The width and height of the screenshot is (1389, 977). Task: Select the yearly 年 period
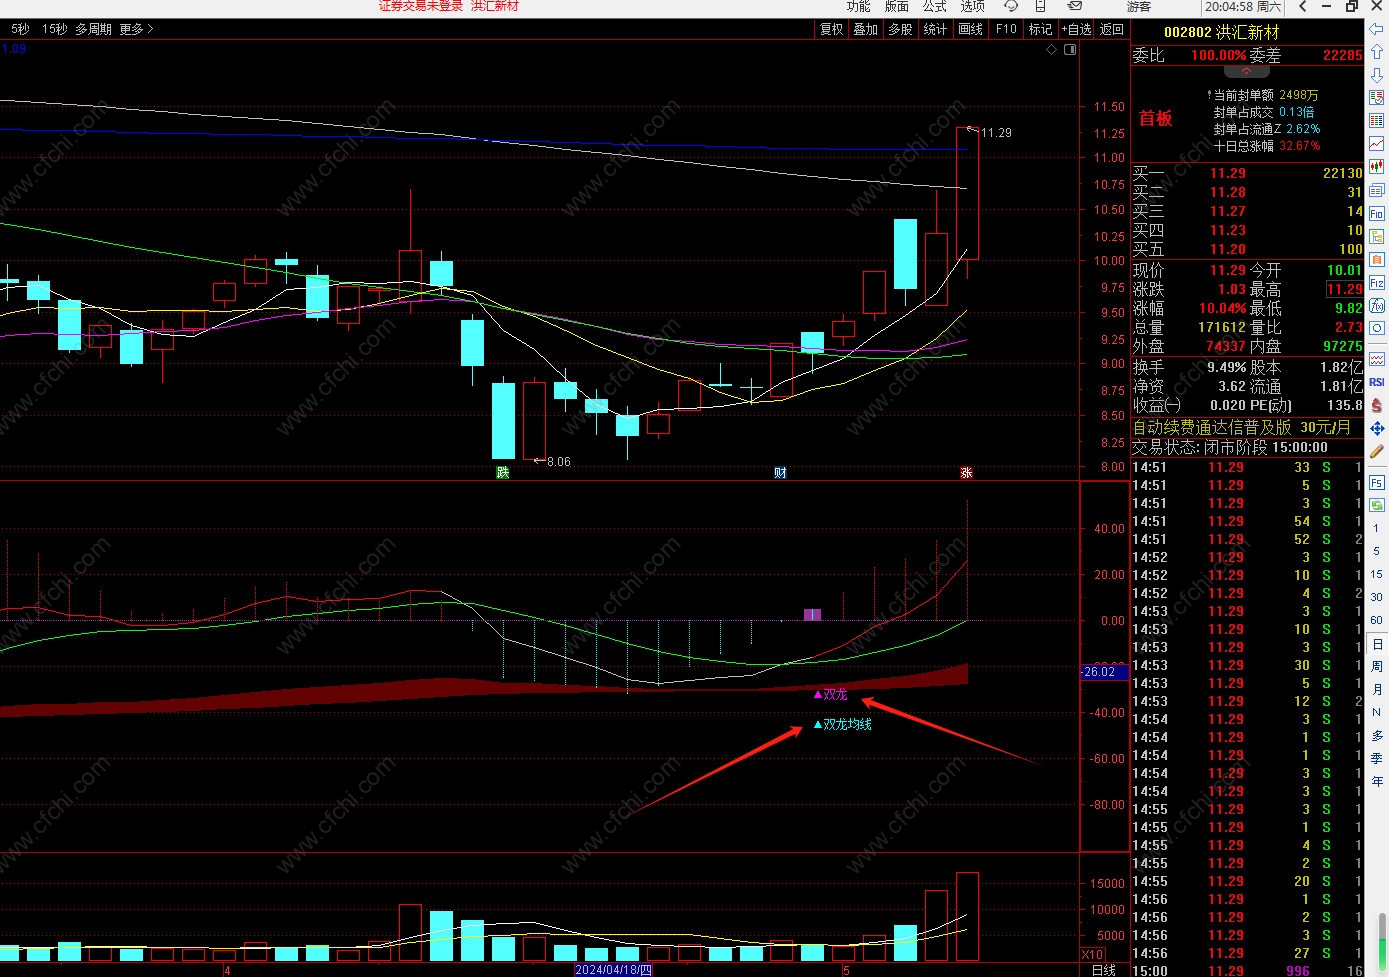pos(1377,782)
